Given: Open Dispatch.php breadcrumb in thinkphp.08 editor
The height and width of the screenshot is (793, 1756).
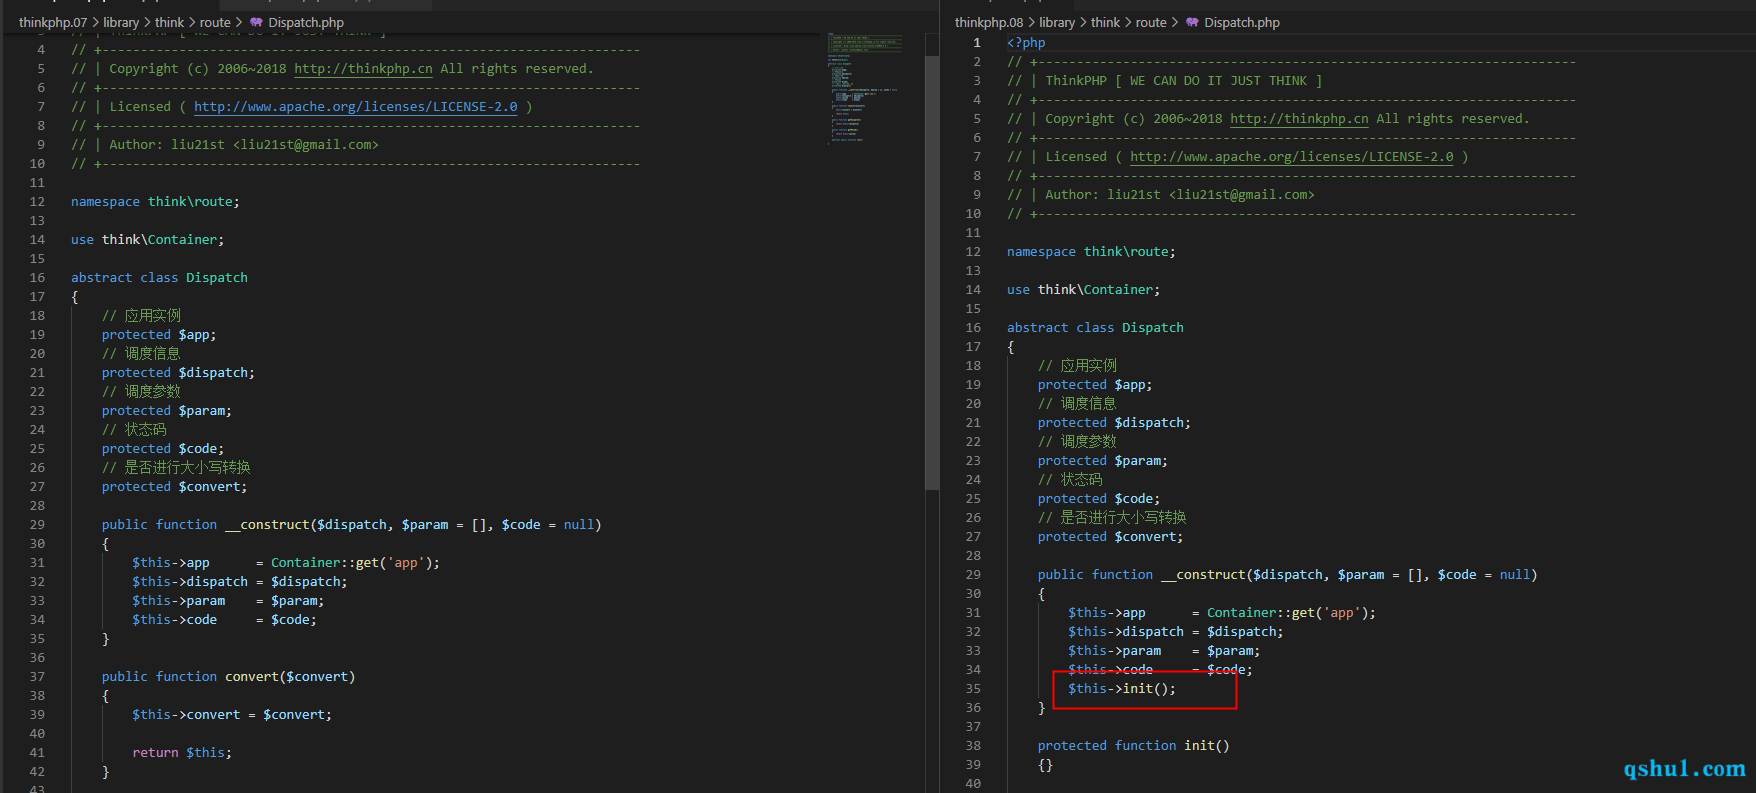Looking at the screenshot, I should click(x=1242, y=22).
